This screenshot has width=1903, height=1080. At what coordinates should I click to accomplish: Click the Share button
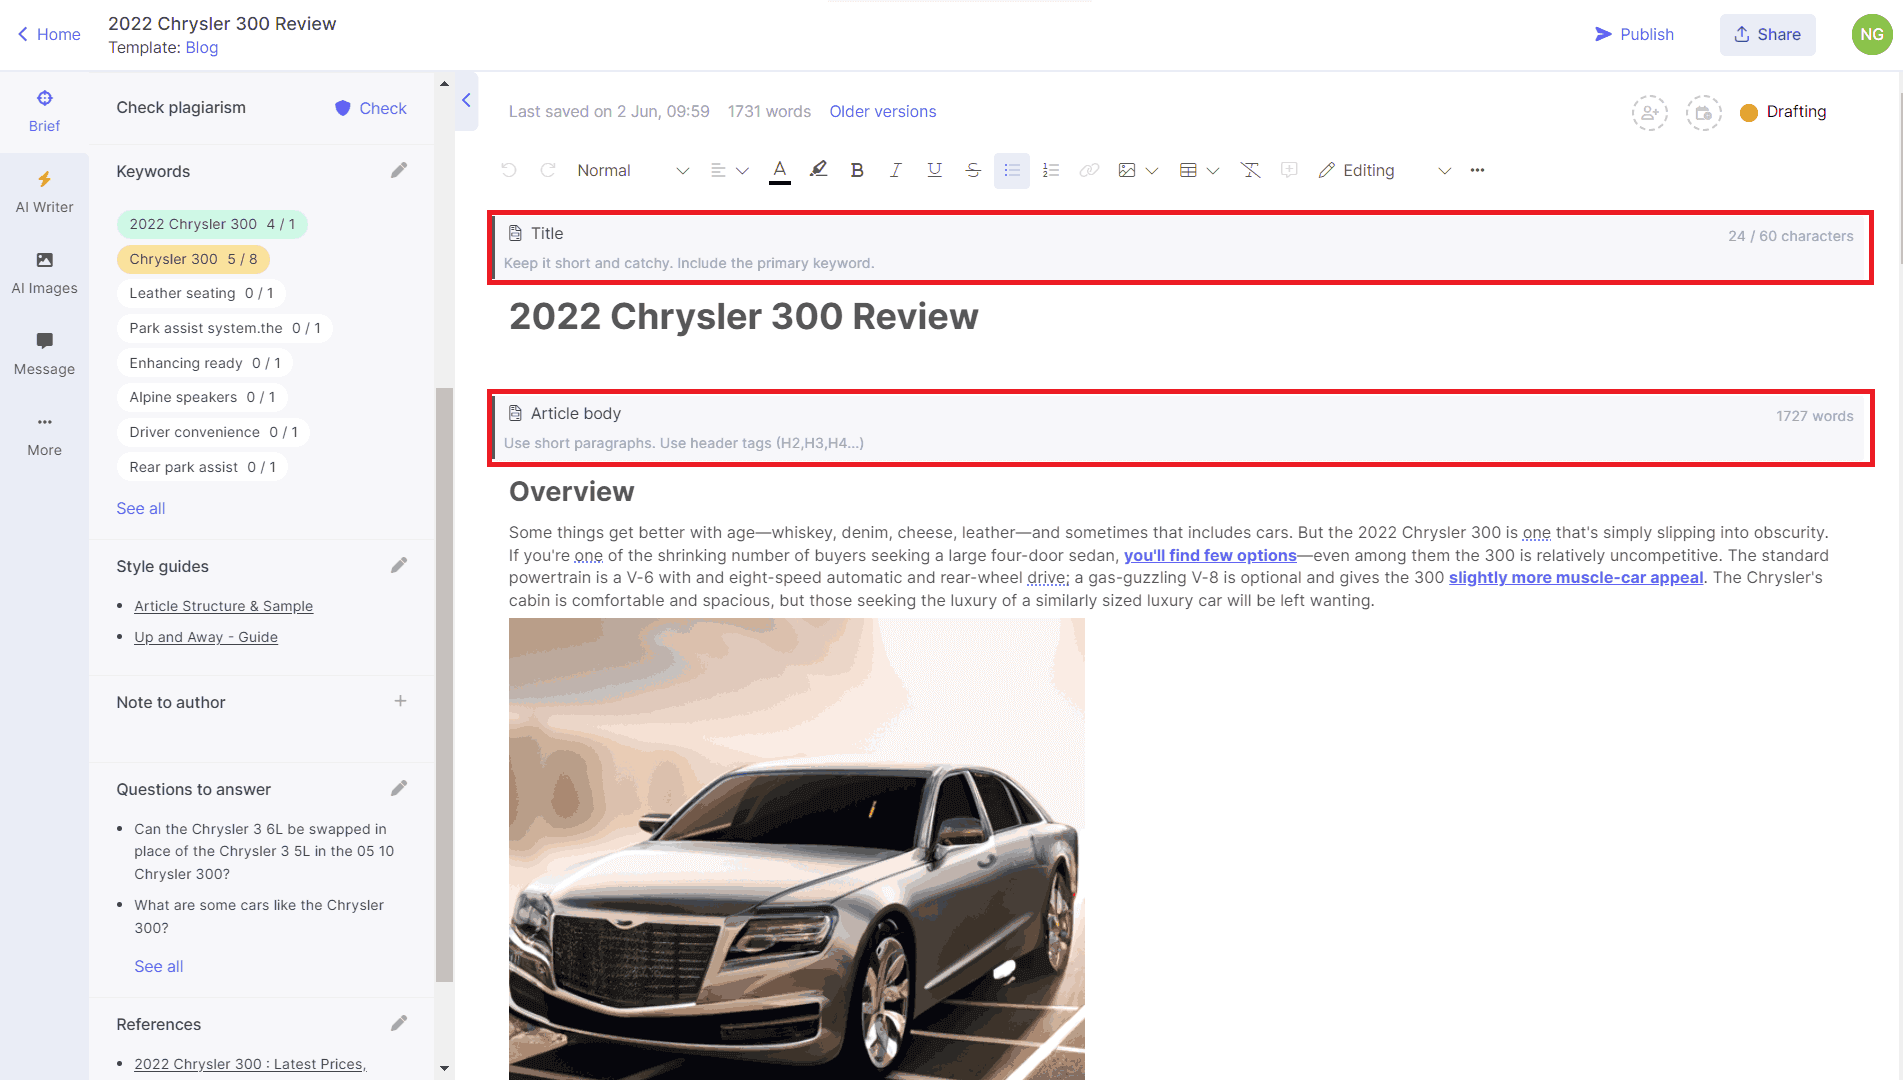[1767, 34]
